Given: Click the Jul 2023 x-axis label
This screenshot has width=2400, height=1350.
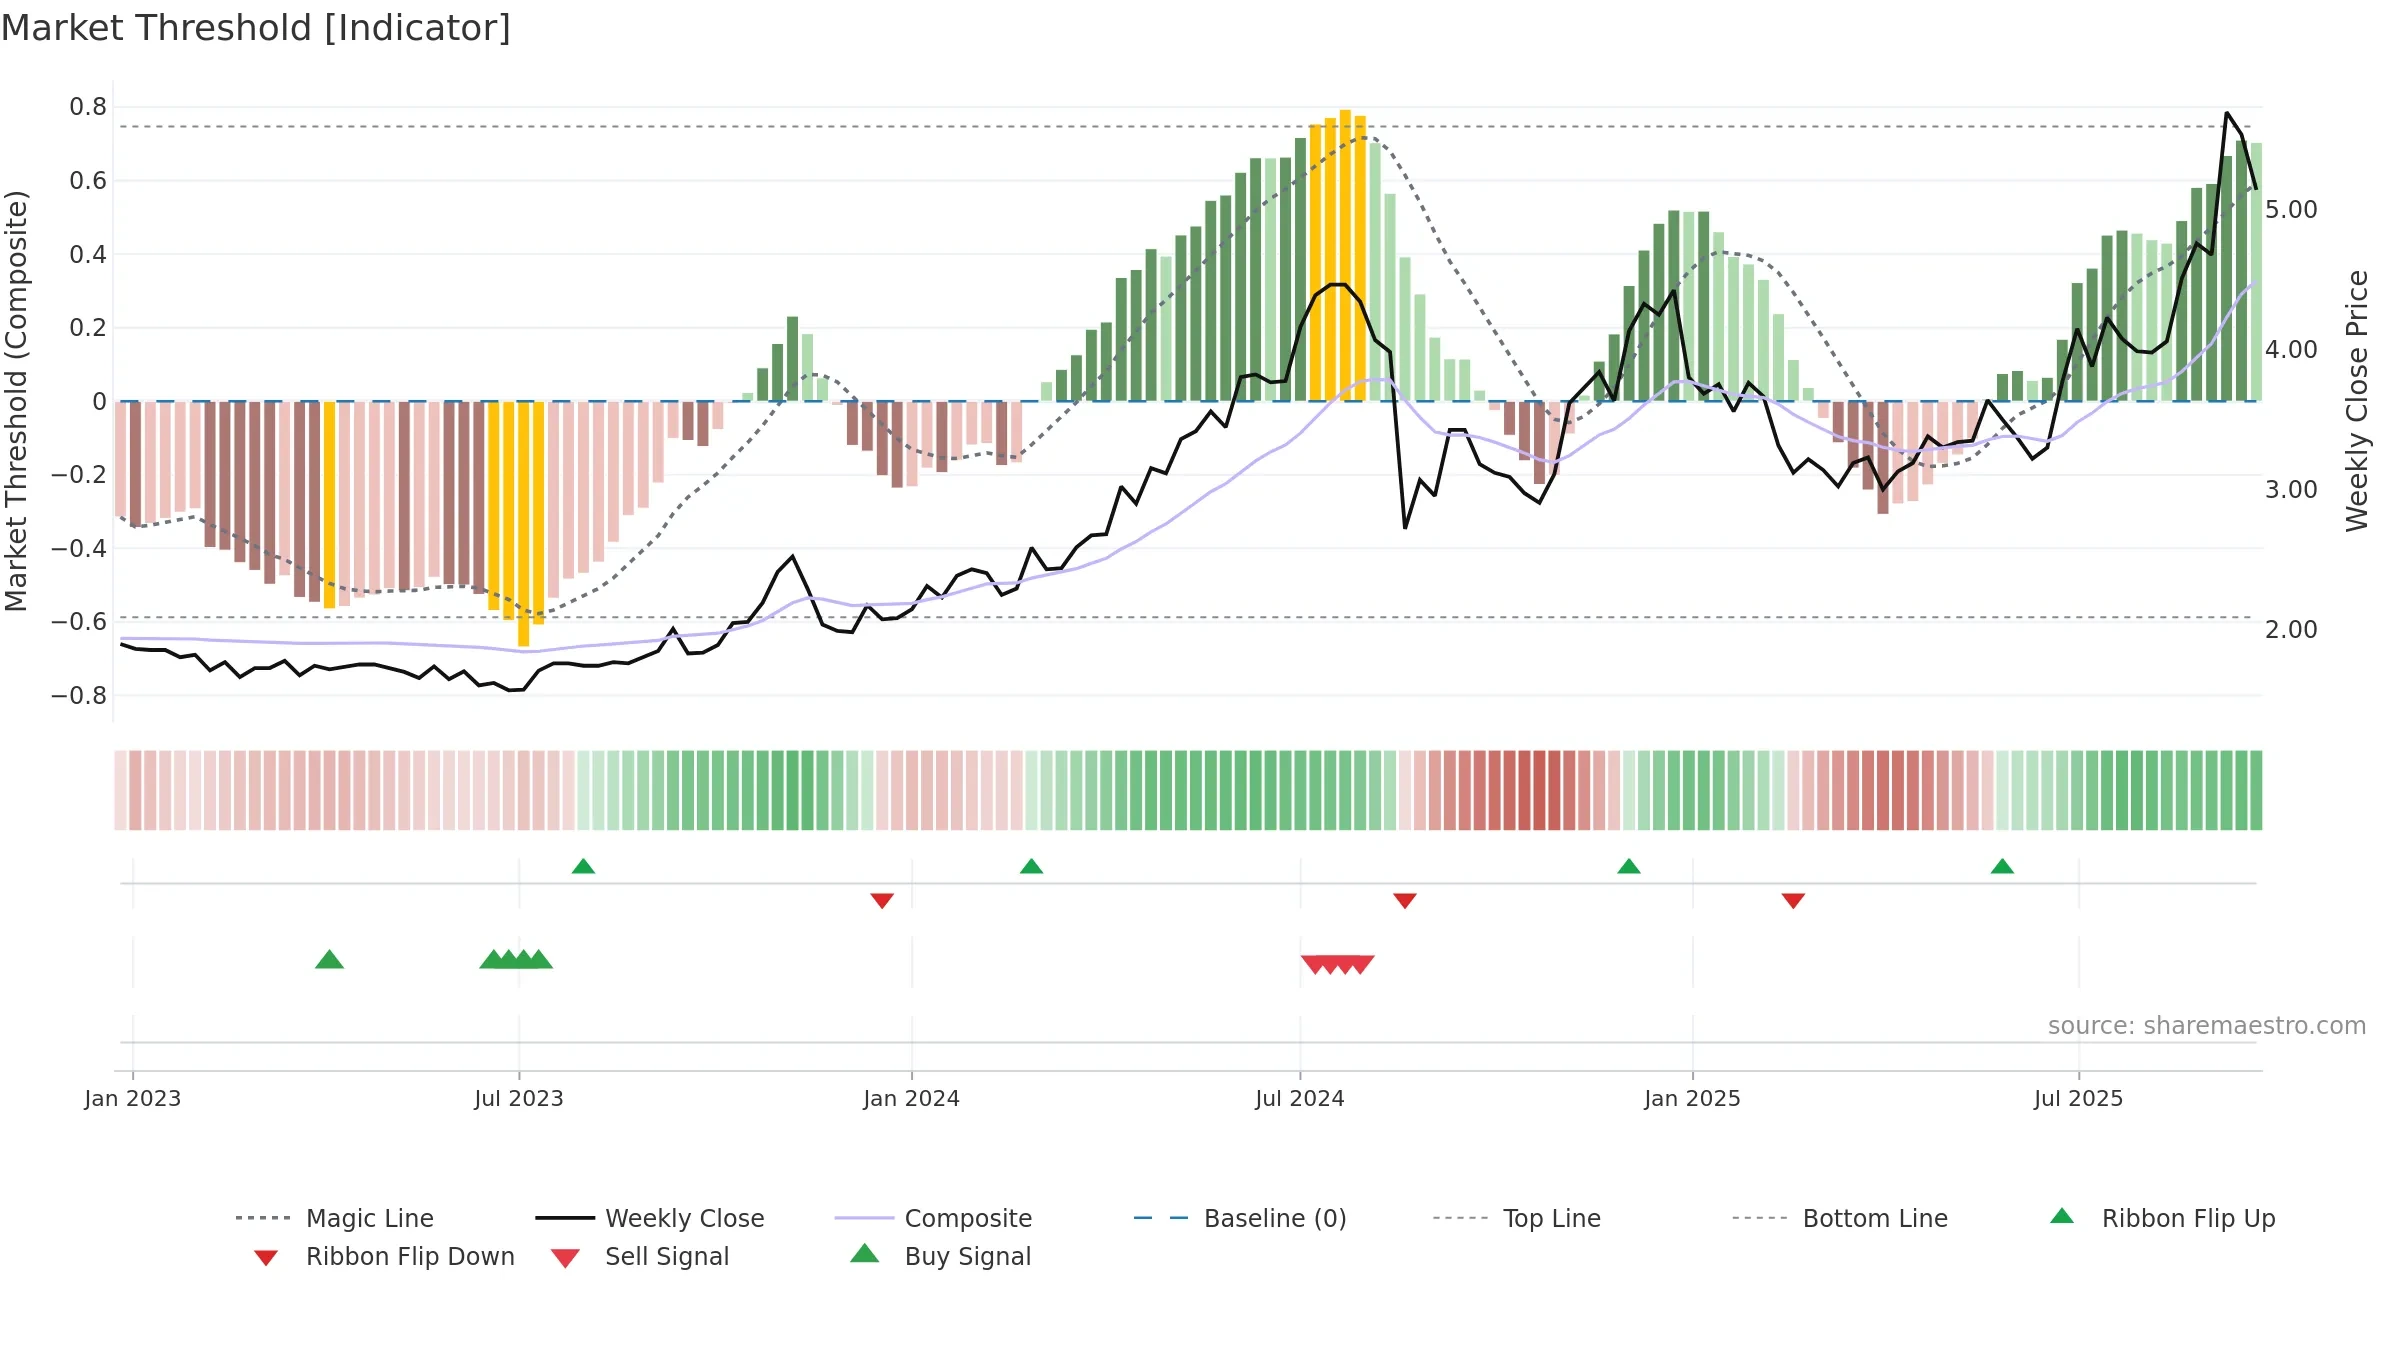Looking at the screenshot, I should click(x=519, y=1098).
